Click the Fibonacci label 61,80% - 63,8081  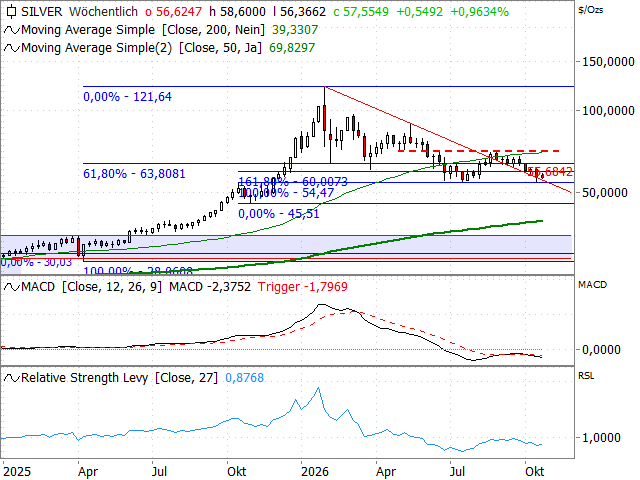(134, 174)
